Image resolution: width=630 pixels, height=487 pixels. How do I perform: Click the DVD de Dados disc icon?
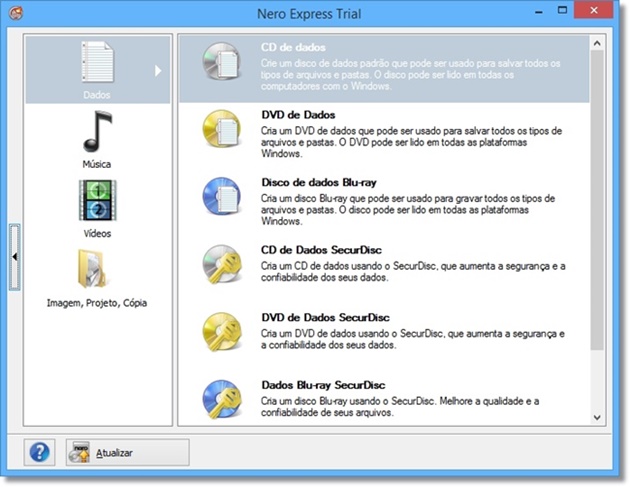click(222, 129)
